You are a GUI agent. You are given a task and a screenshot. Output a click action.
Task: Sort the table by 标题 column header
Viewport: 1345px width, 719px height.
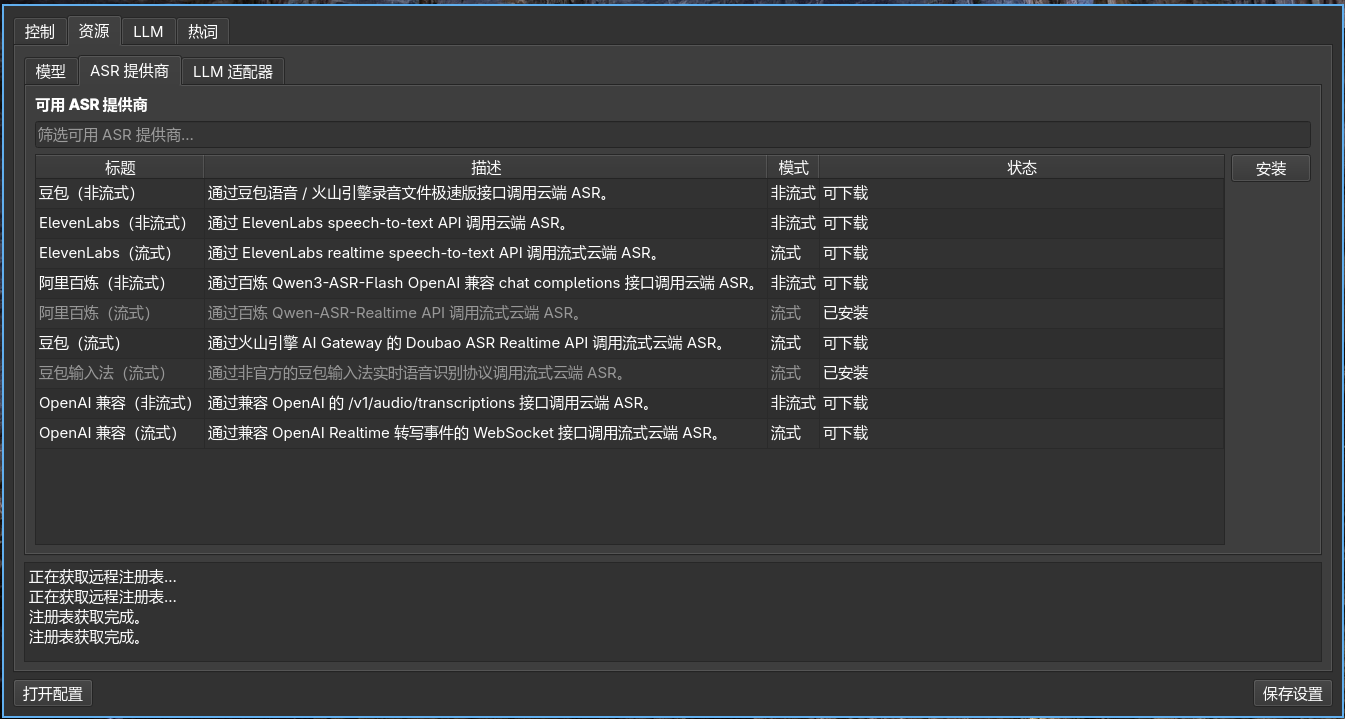(x=120, y=168)
